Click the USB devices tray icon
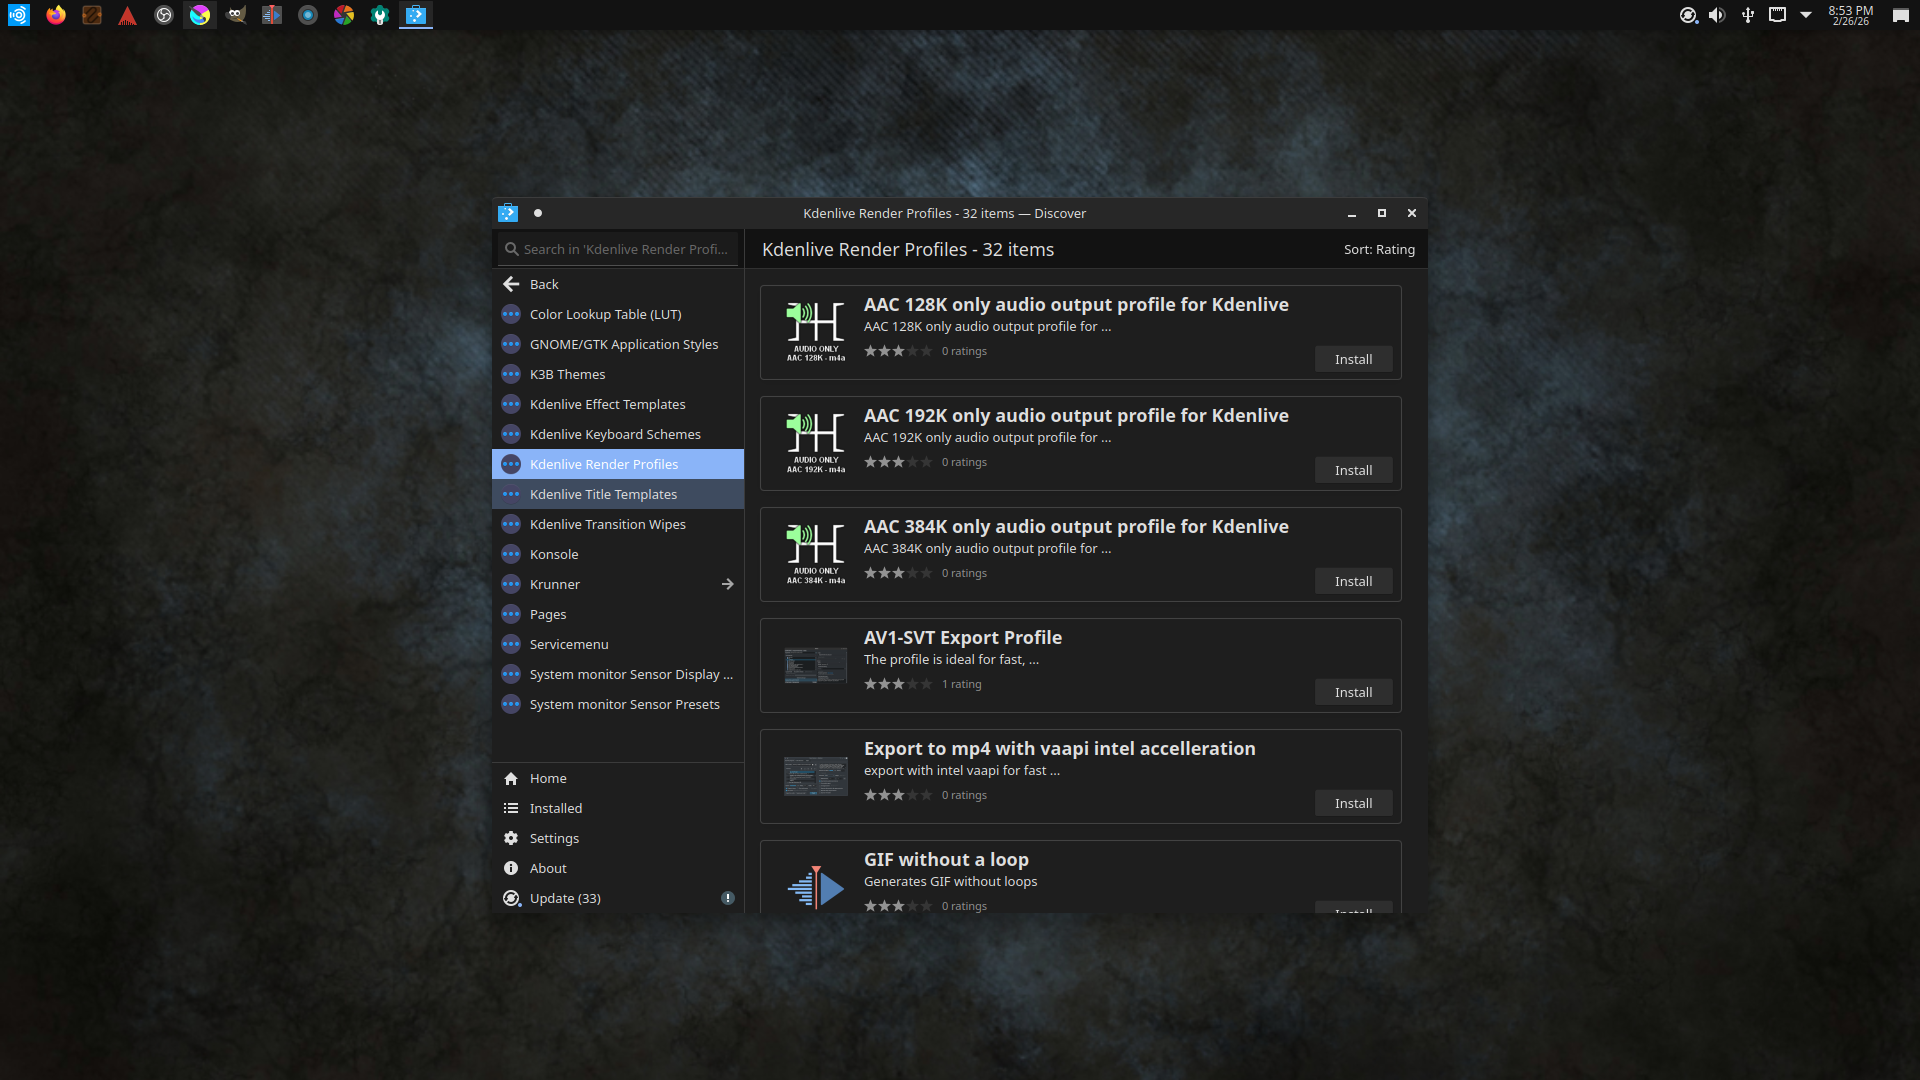The width and height of the screenshot is (1920, 1080). (x=1748, y=15)
